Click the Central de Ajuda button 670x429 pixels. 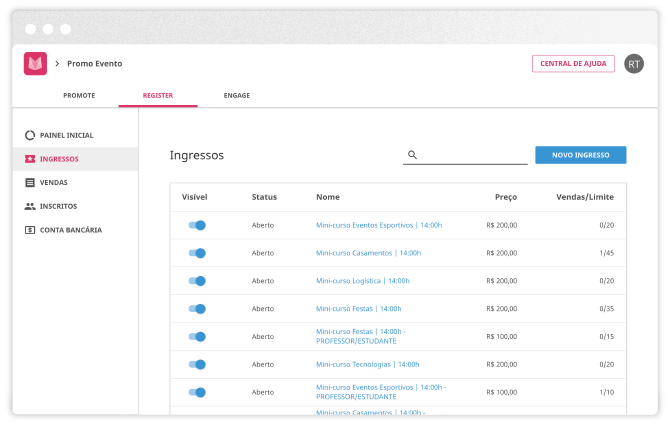pos(573,64)
